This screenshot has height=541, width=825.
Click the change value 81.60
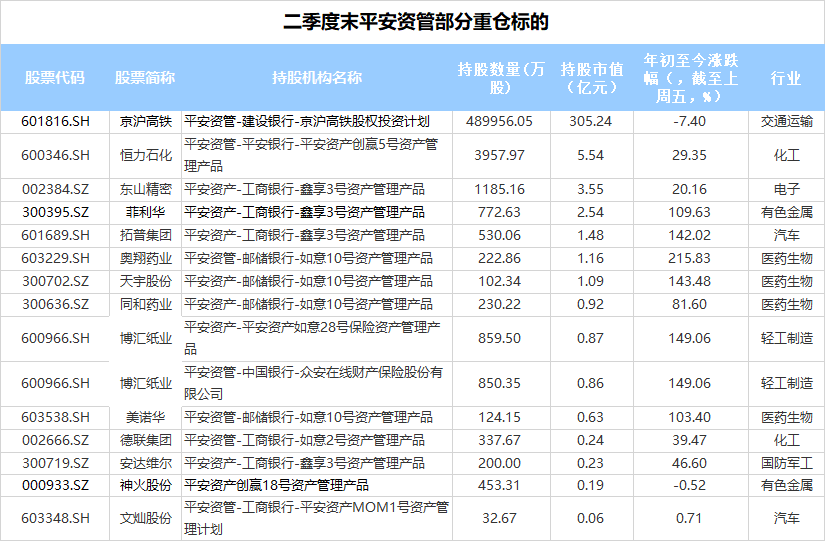coord(689,305)
